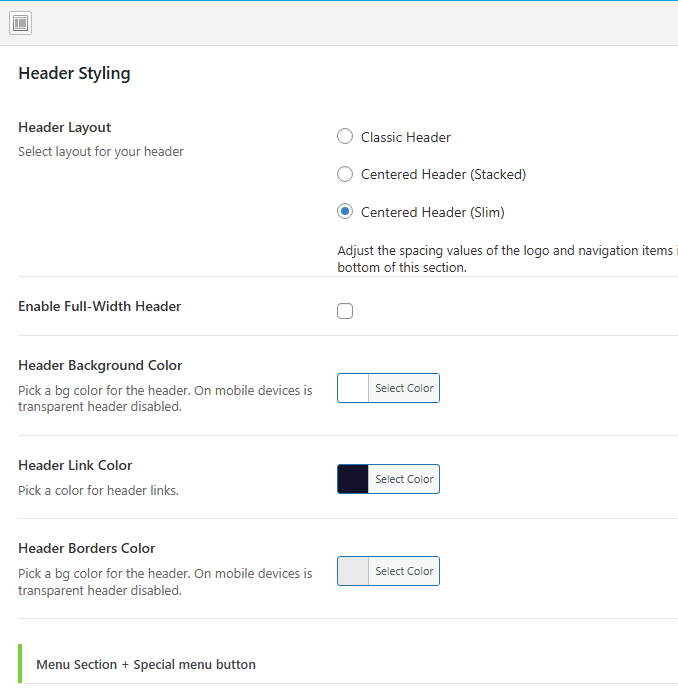Click the Header Styling section title
678x693 pixels.
click(74, 73)
